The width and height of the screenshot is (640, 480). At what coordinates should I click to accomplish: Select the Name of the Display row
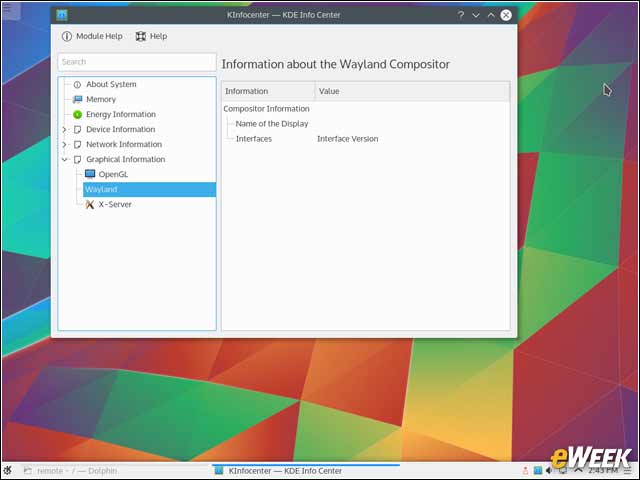click(x=272, y=124)
